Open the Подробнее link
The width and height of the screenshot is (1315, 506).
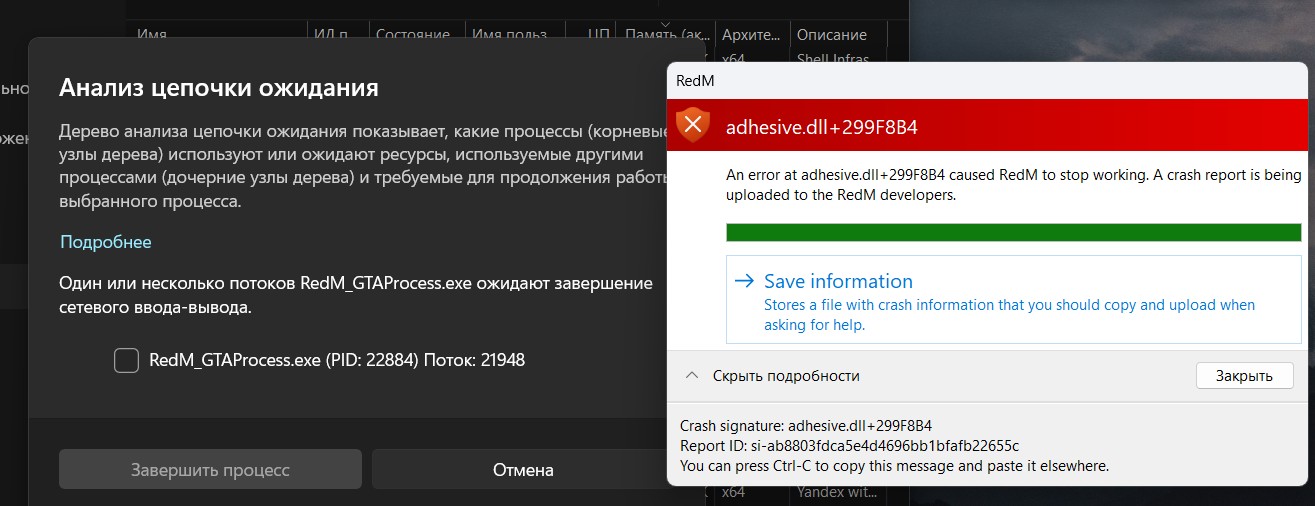(106, 242)
